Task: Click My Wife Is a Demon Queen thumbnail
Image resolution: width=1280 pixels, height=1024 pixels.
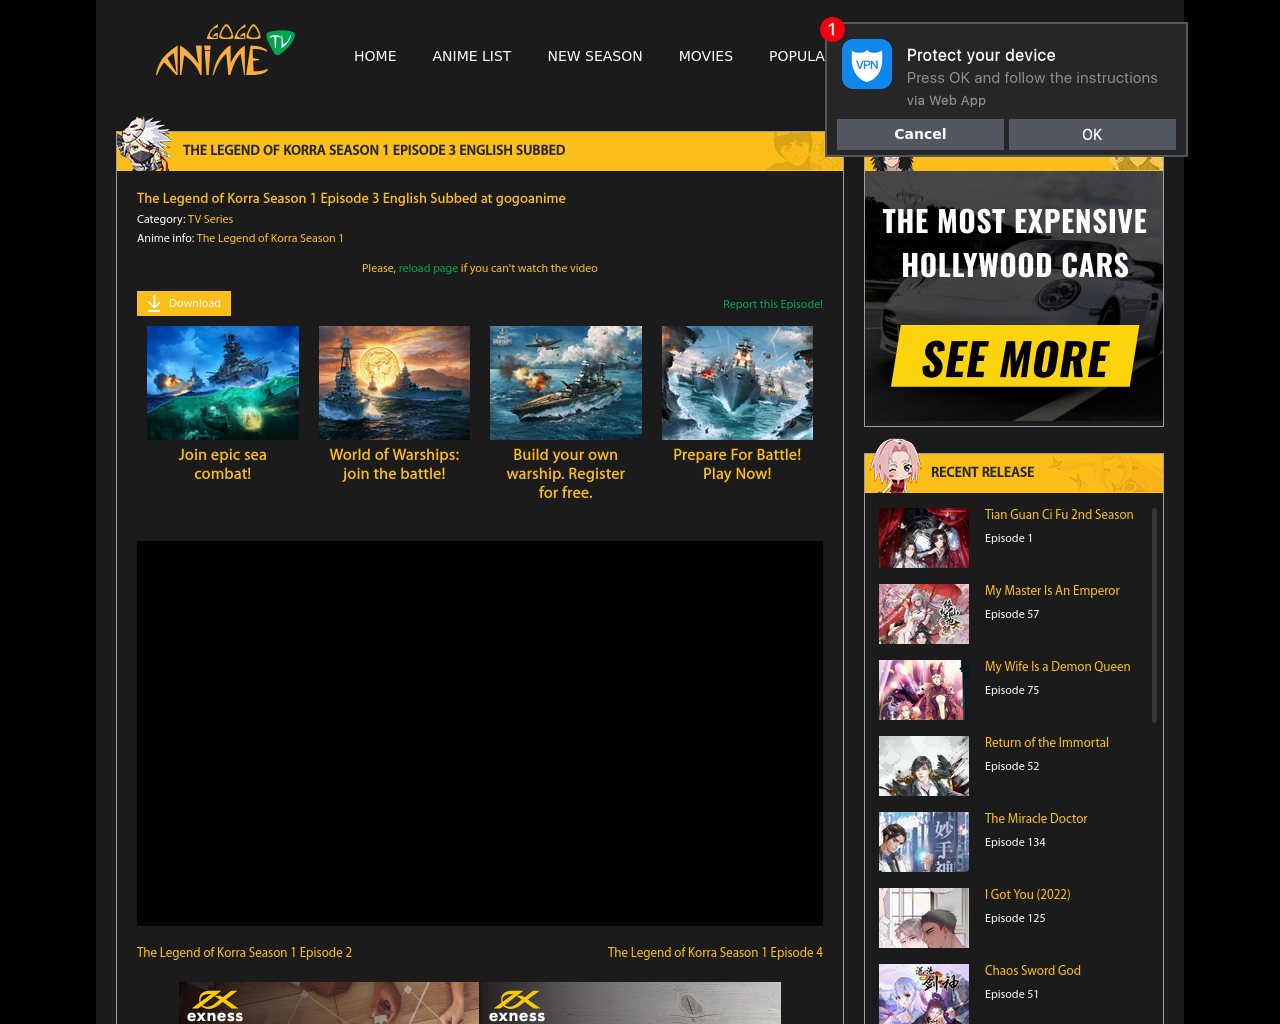Action: 924,690
